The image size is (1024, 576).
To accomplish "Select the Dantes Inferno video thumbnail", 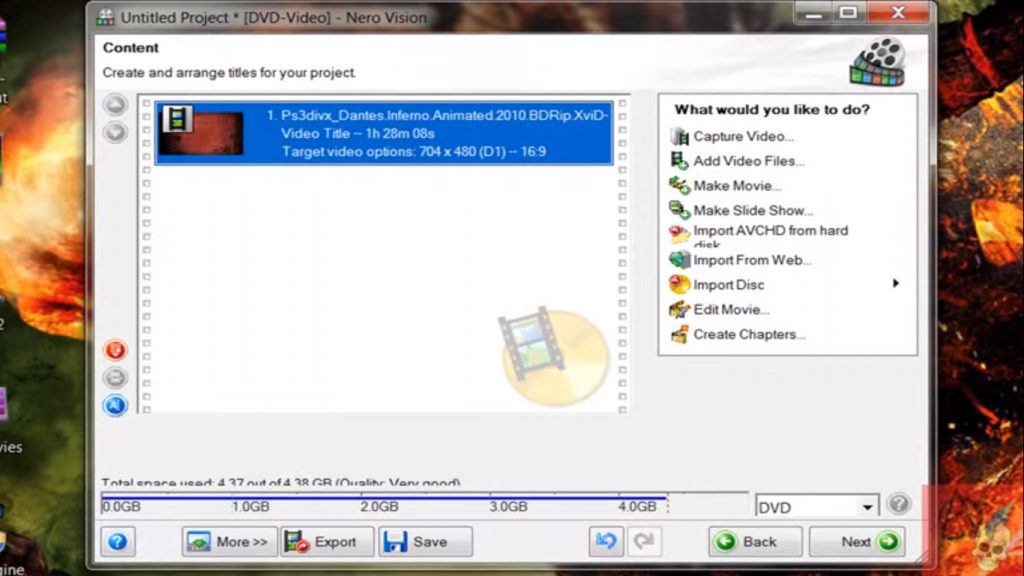I will click(x=201, y=133).
